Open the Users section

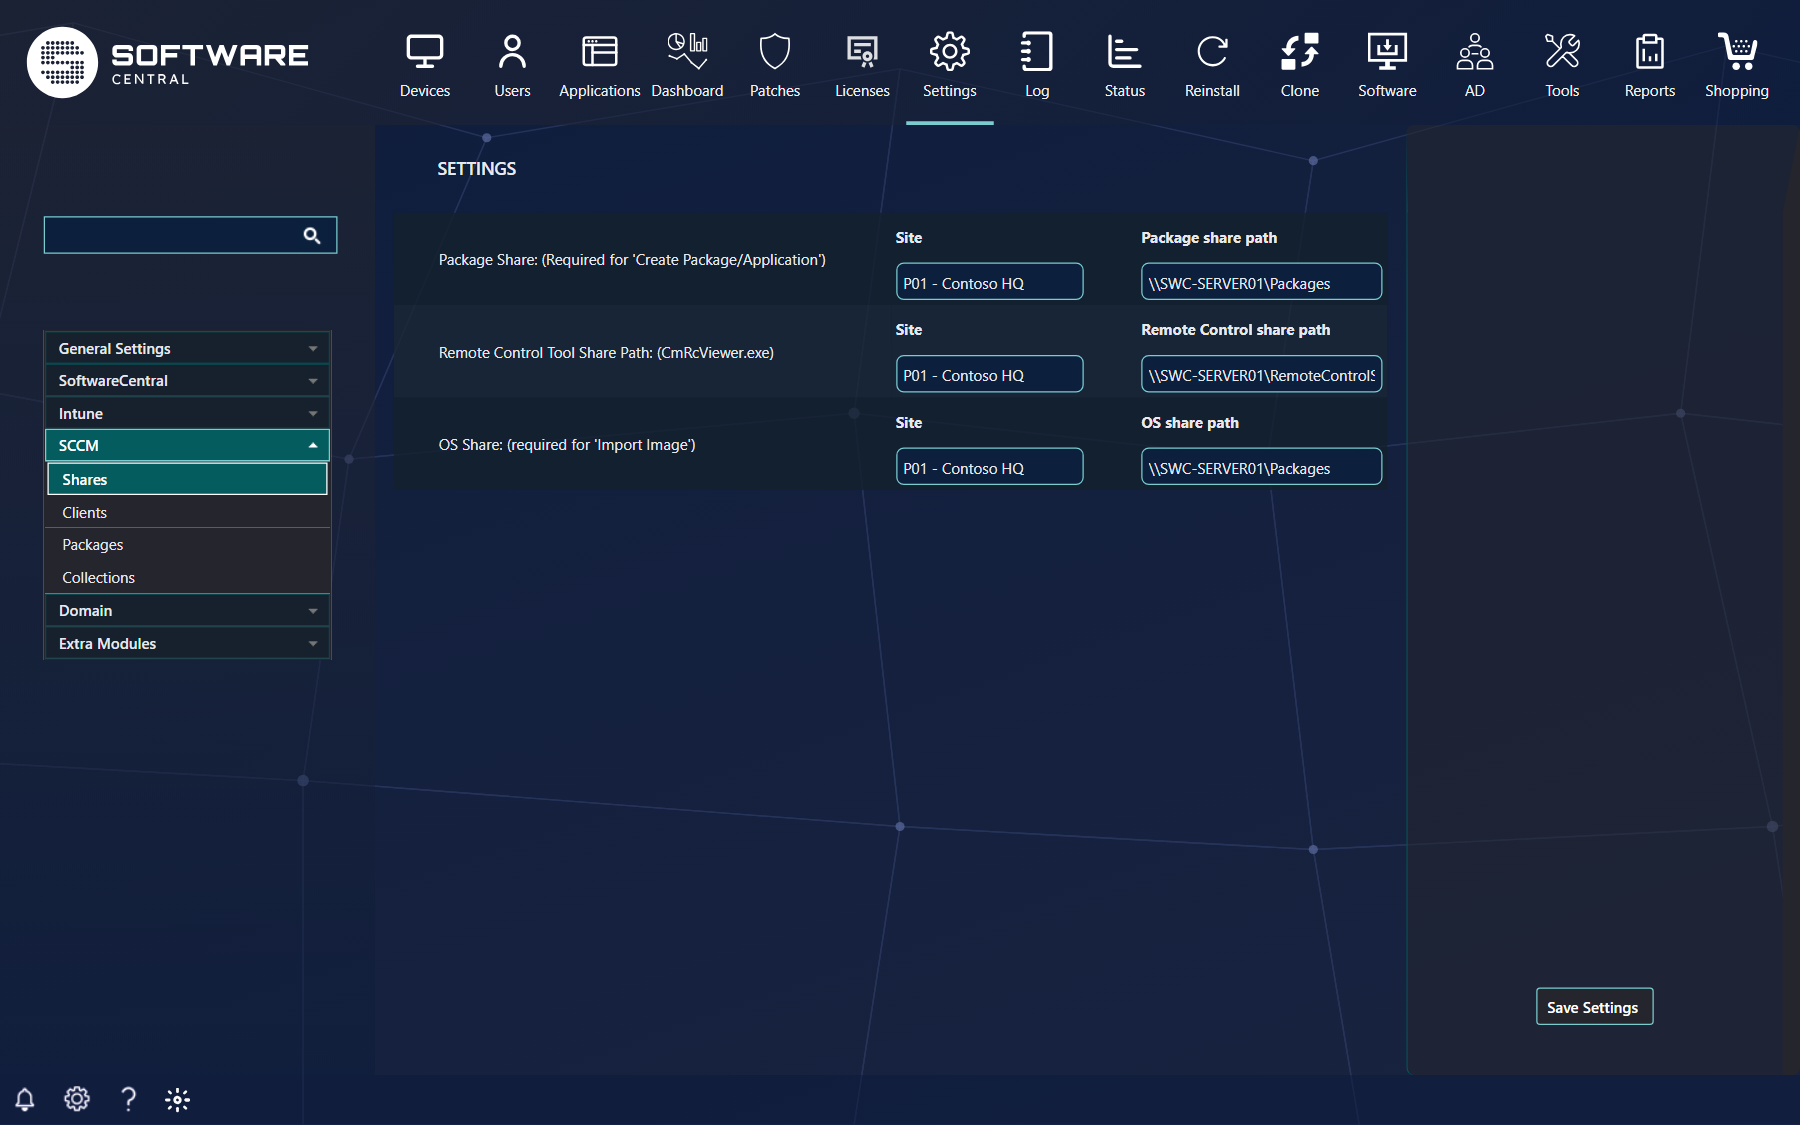point(512,65)
